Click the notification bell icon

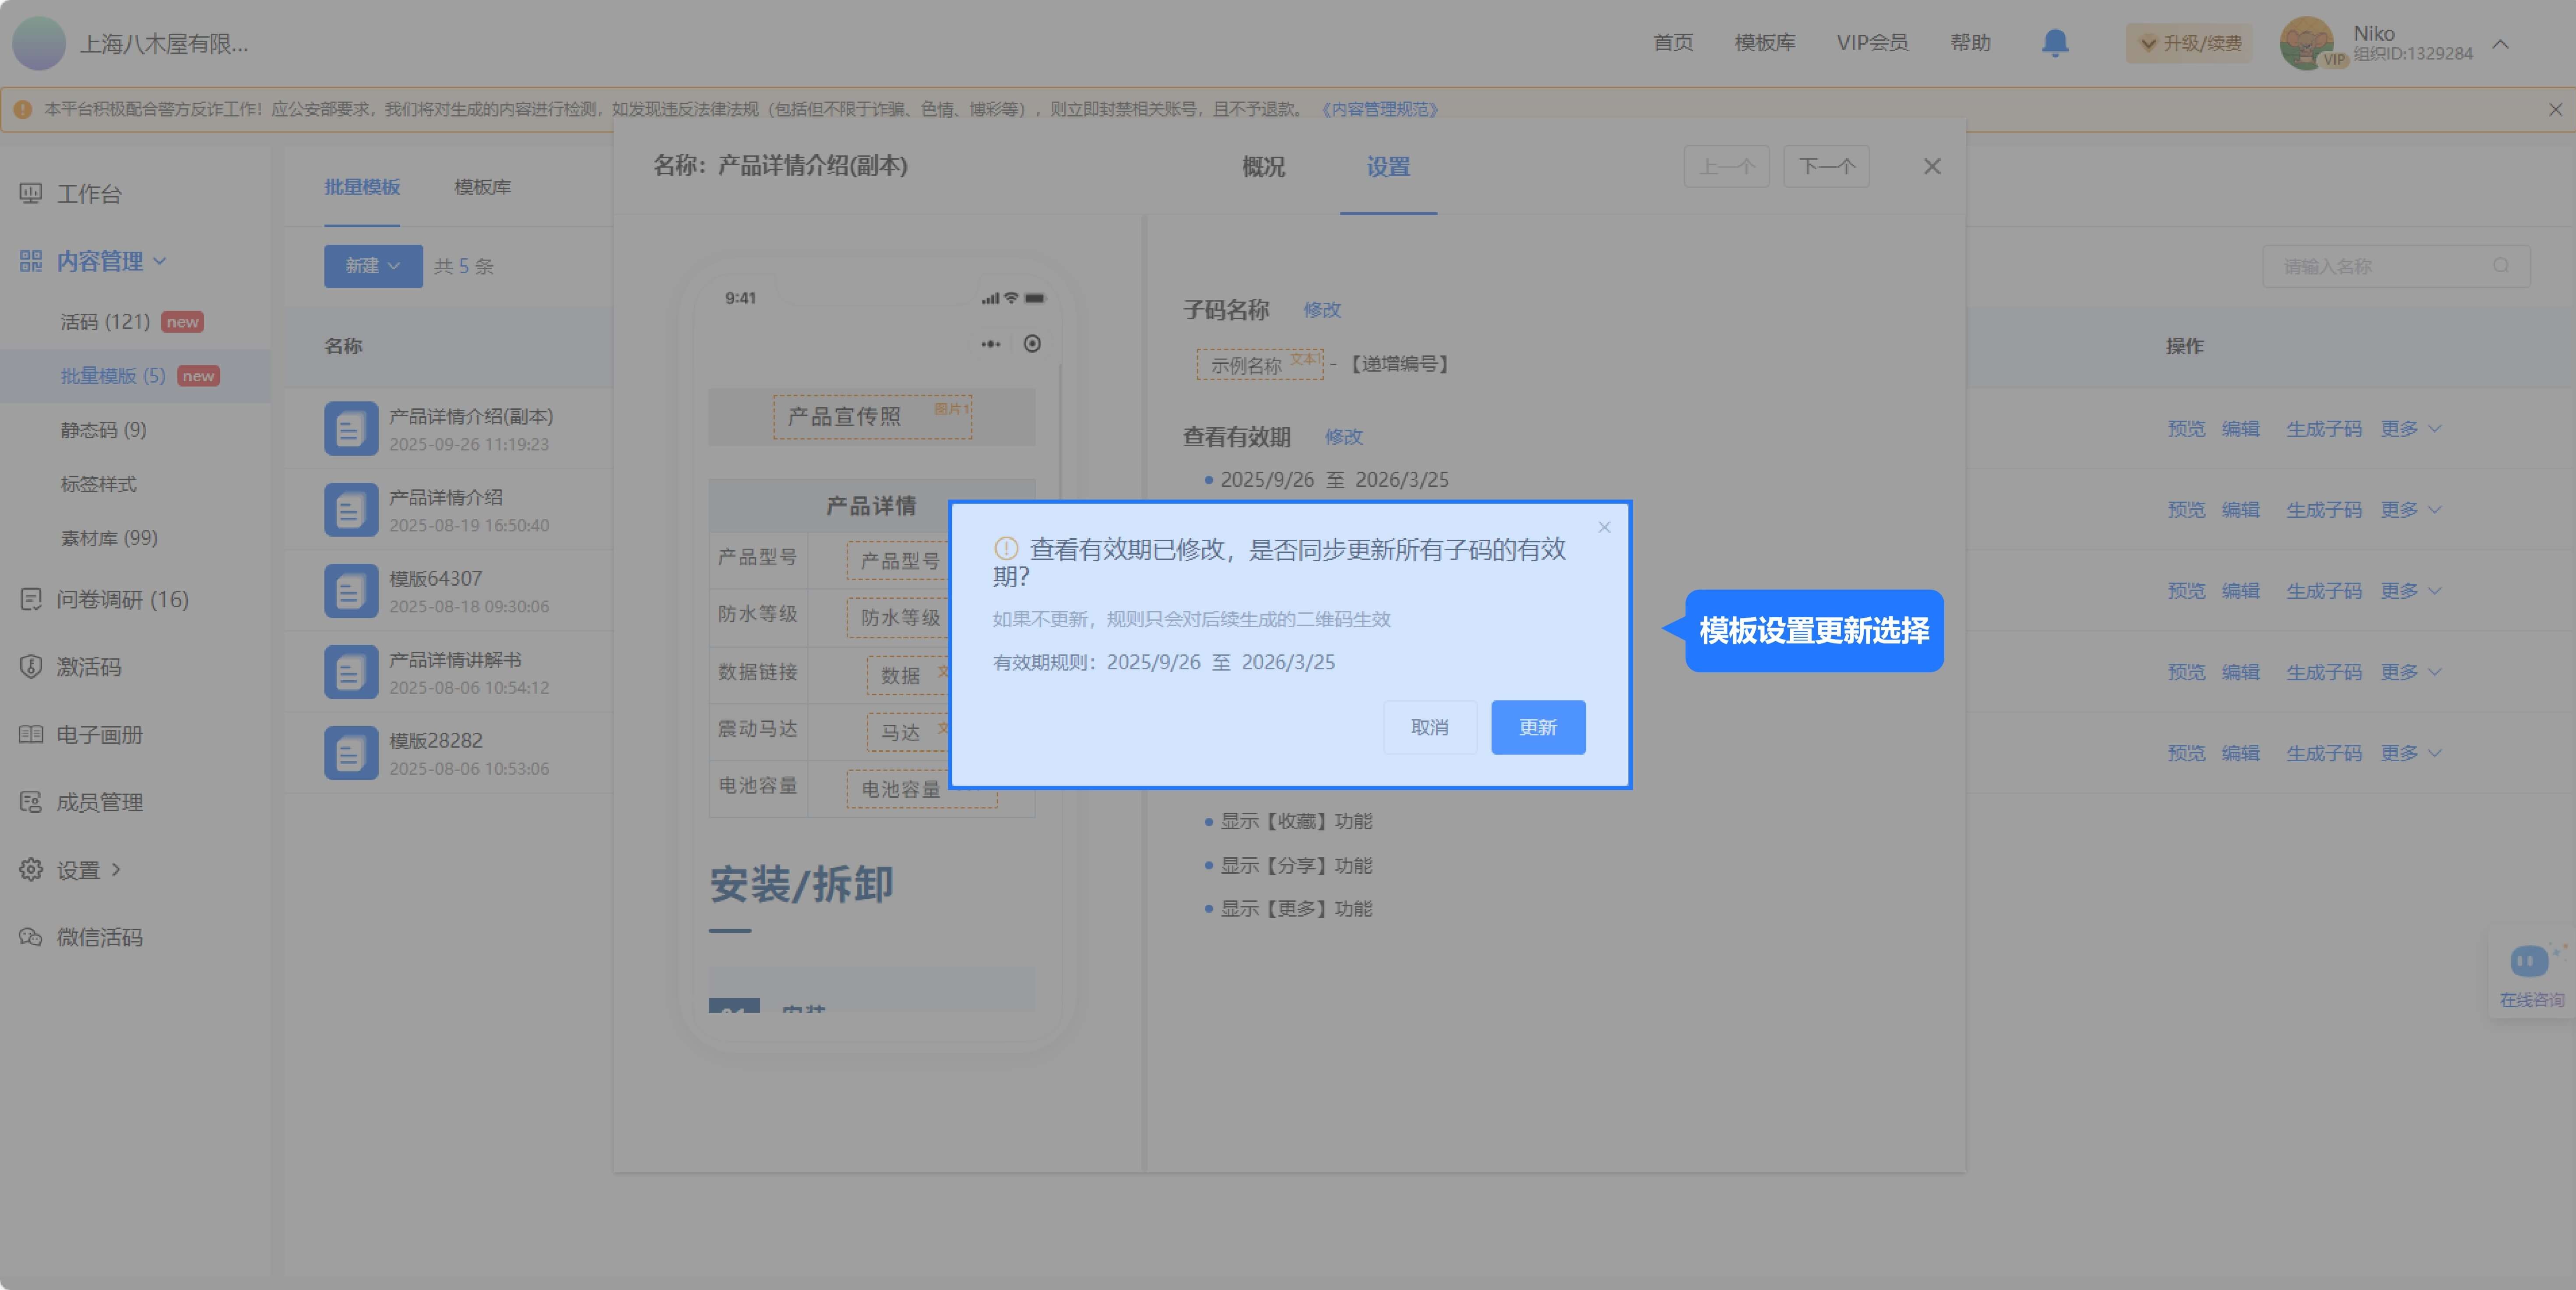click(x=2054, y=43)
